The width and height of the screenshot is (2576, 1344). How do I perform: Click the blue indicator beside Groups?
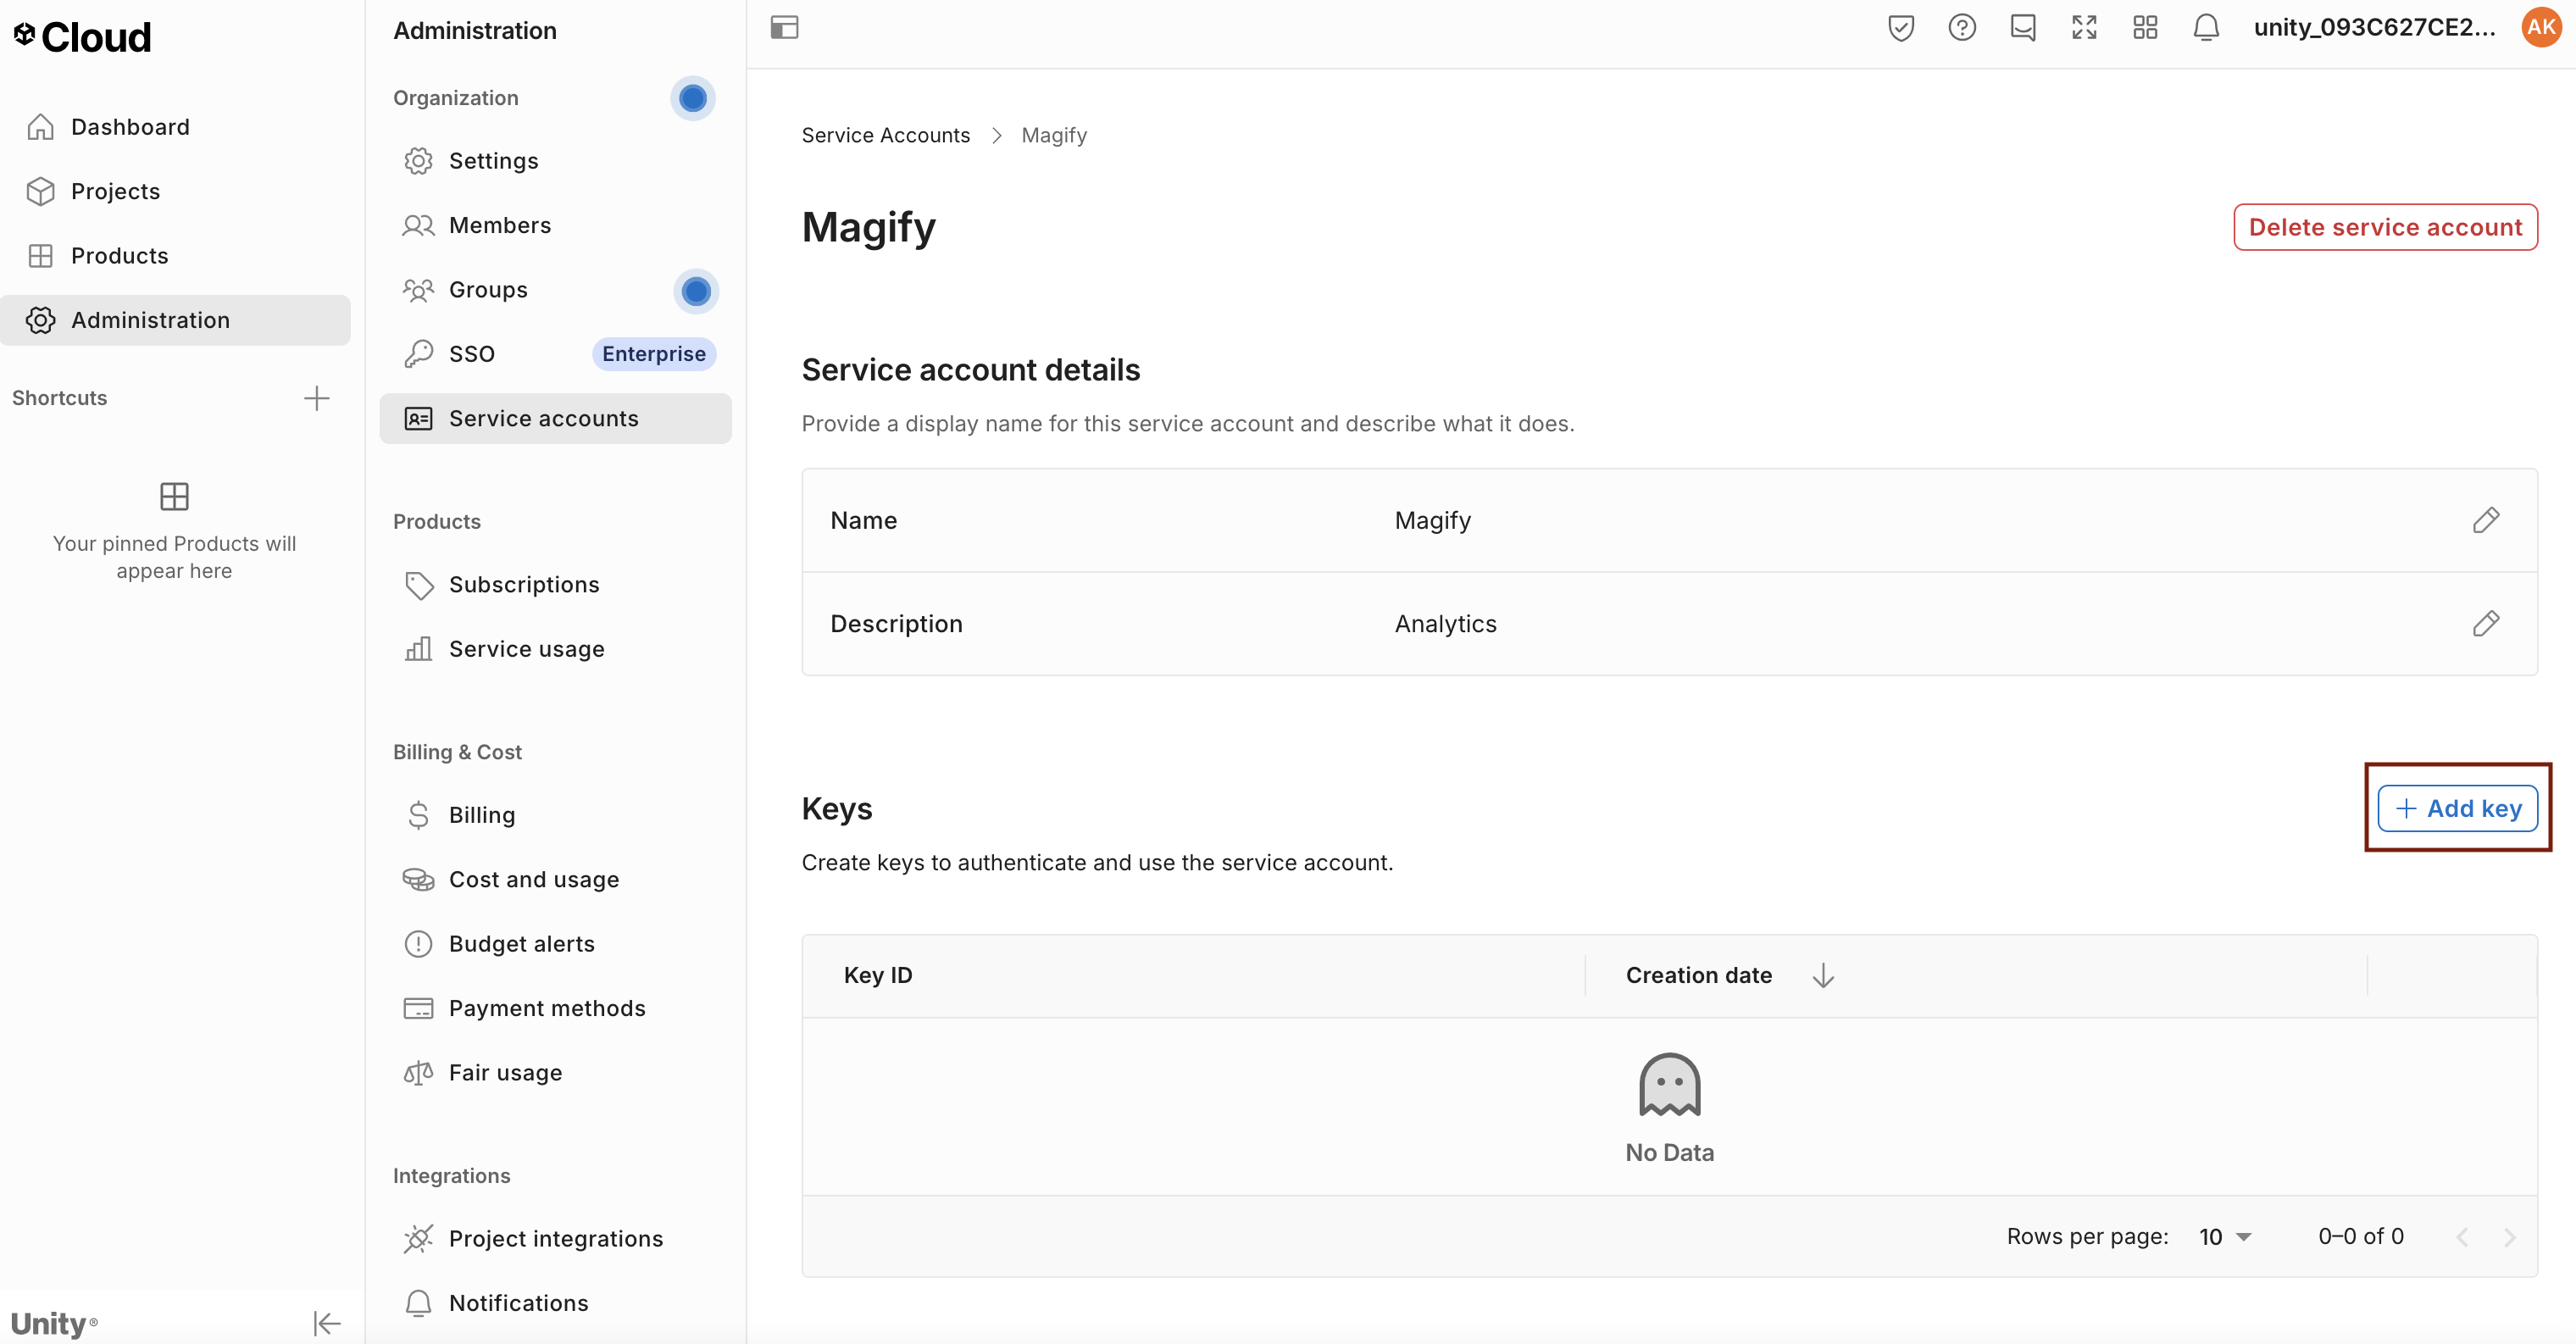pos(696,291)
